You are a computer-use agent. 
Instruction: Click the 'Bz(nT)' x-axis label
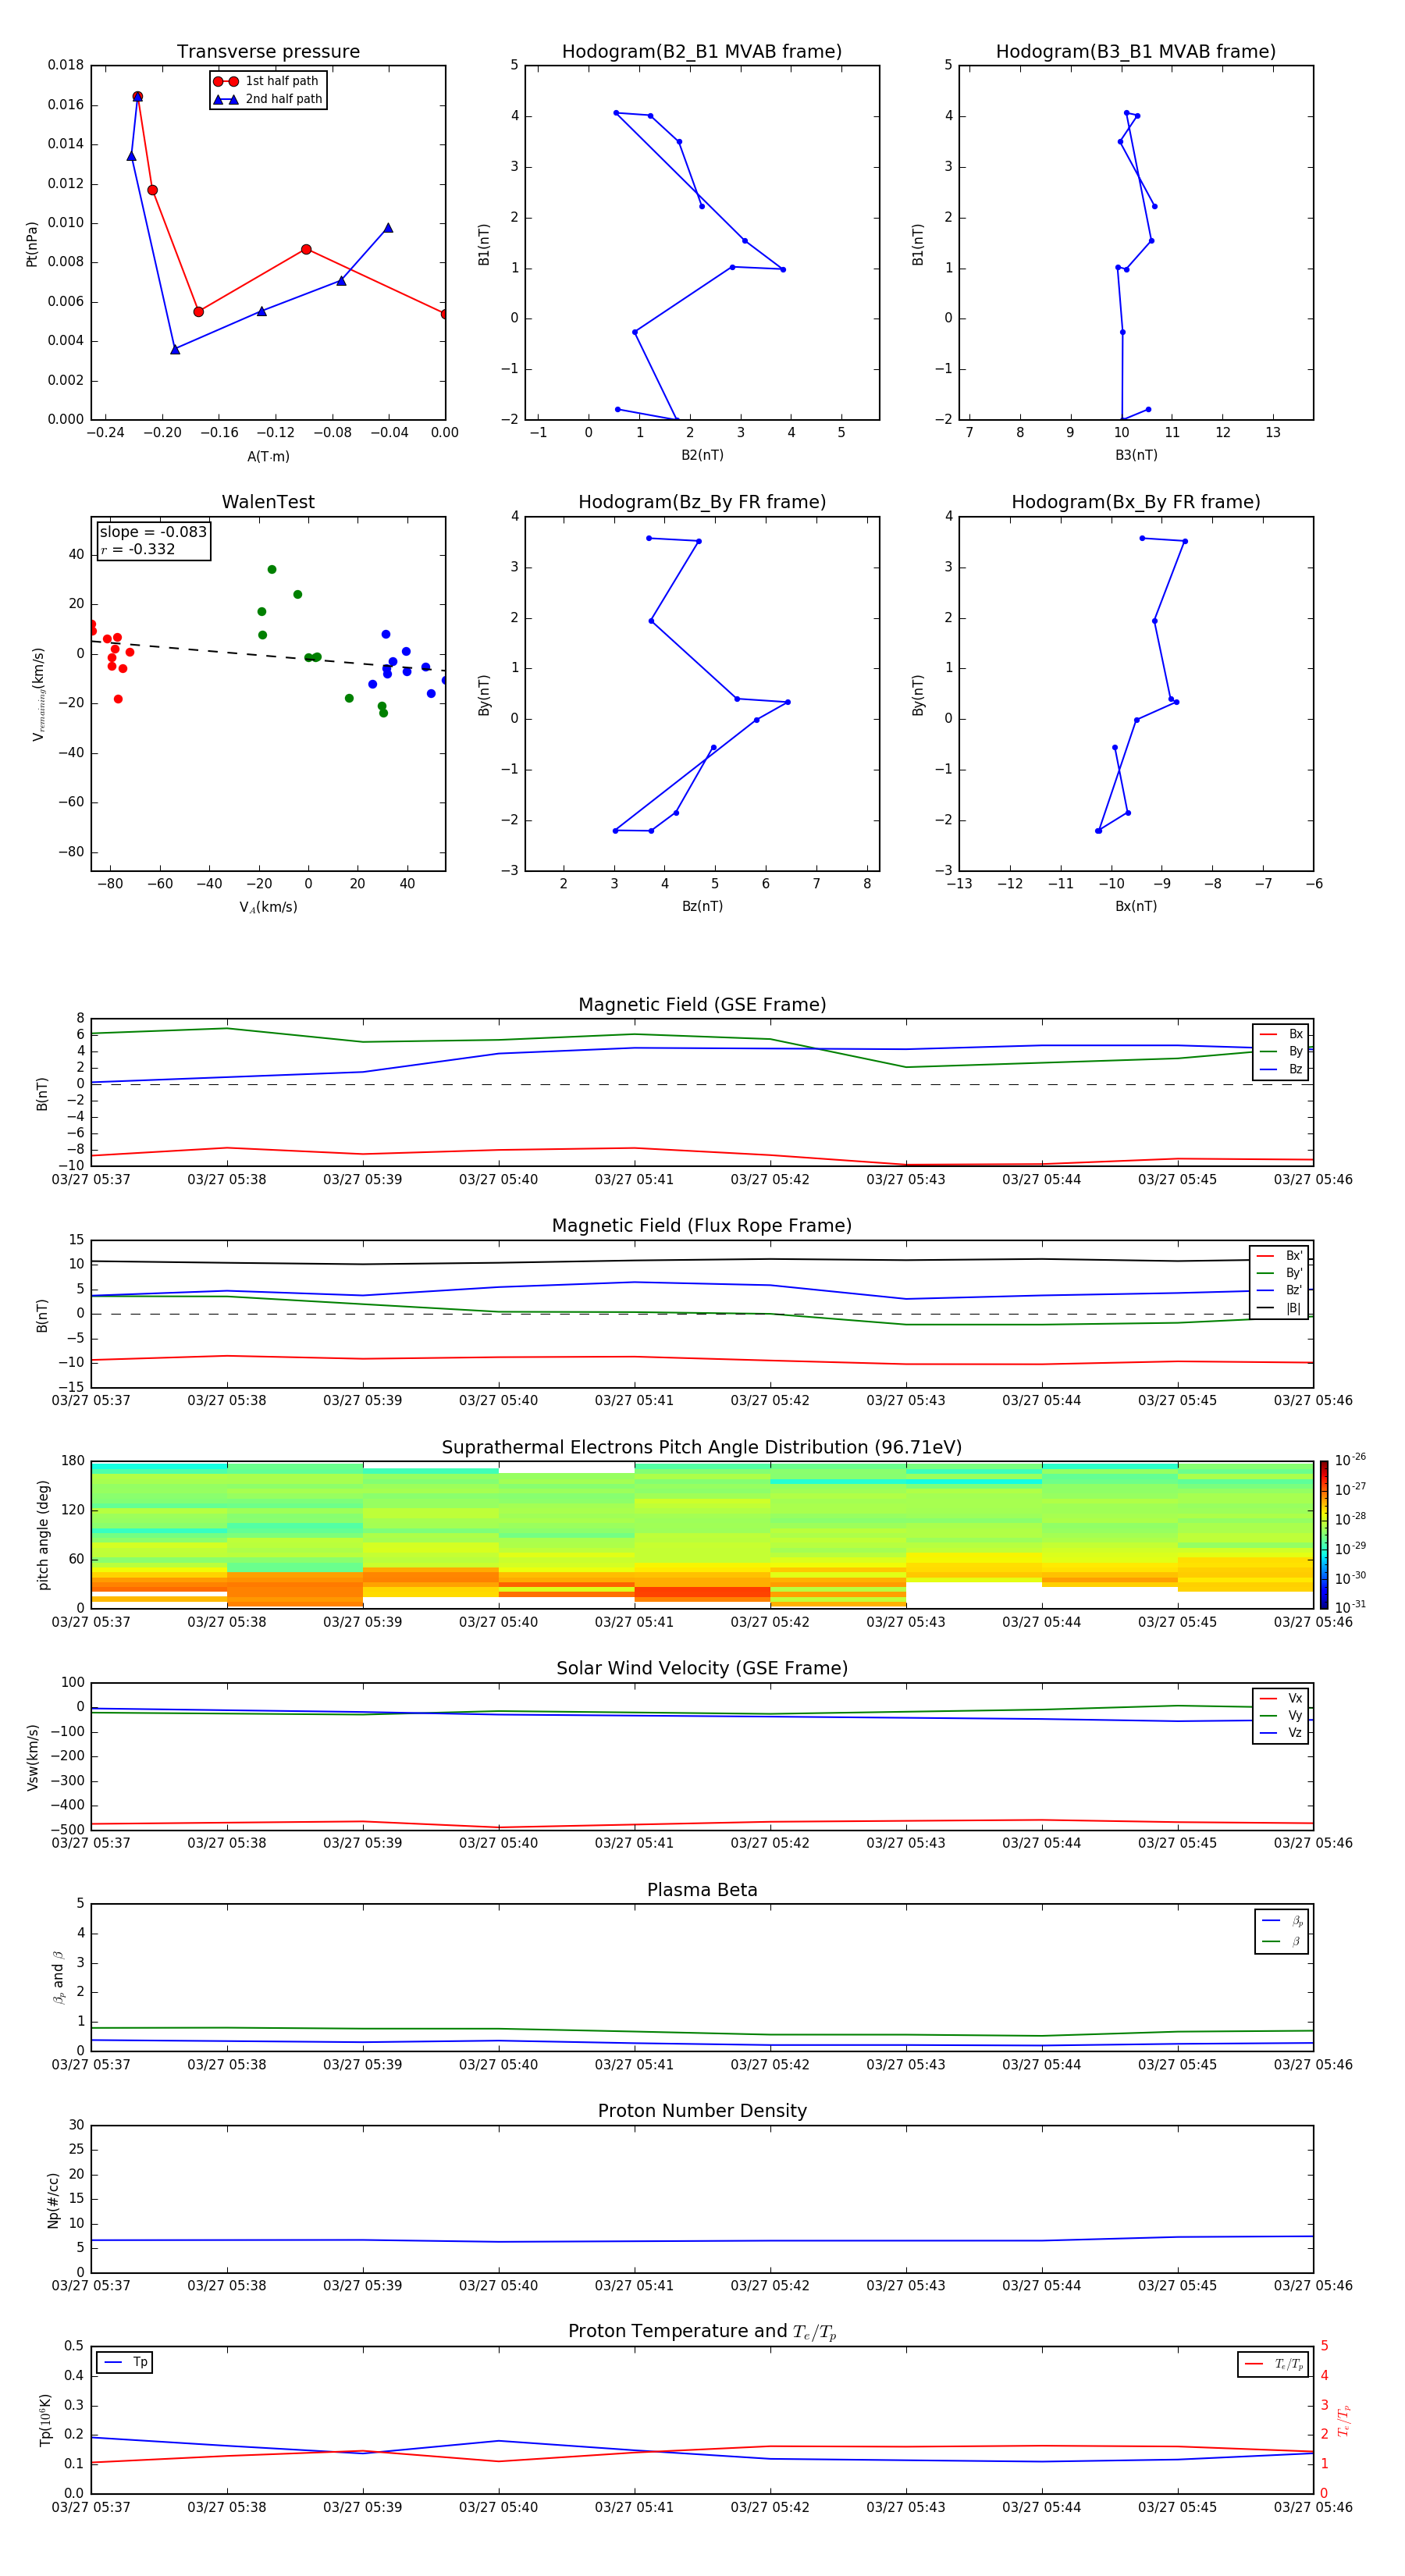702,906
